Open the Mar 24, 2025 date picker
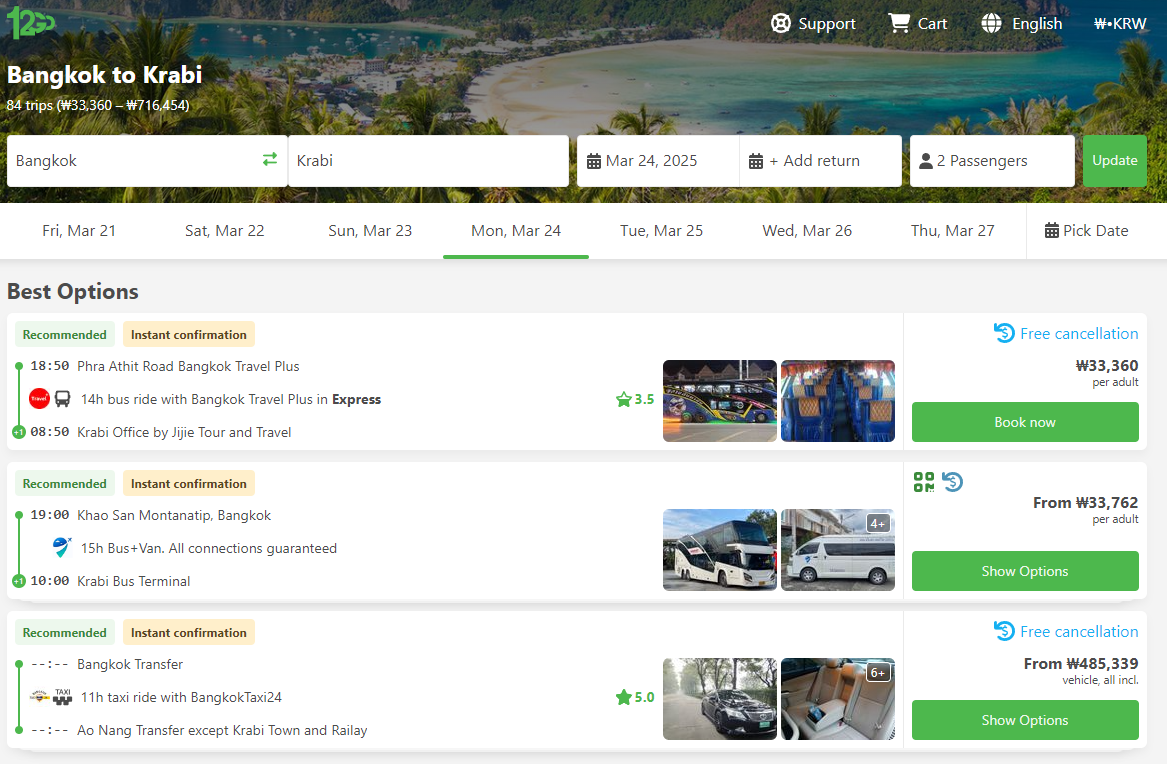Viewport: 1167px width, 764px height. (x=658, y=161)
